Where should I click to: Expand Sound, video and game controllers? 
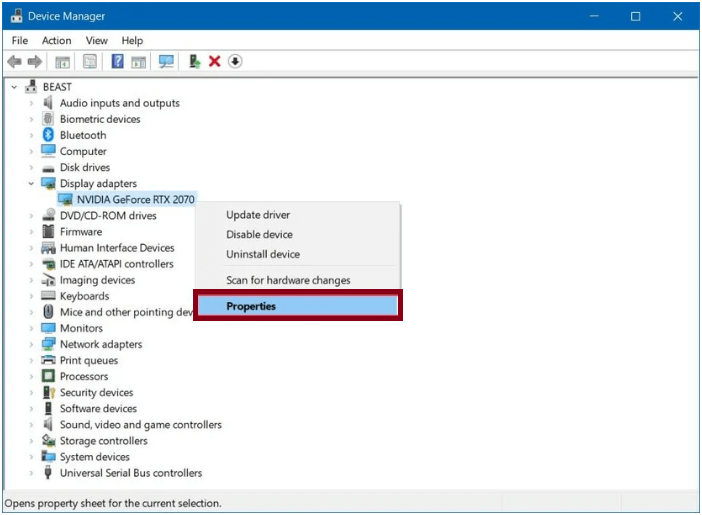pos(31,425)
